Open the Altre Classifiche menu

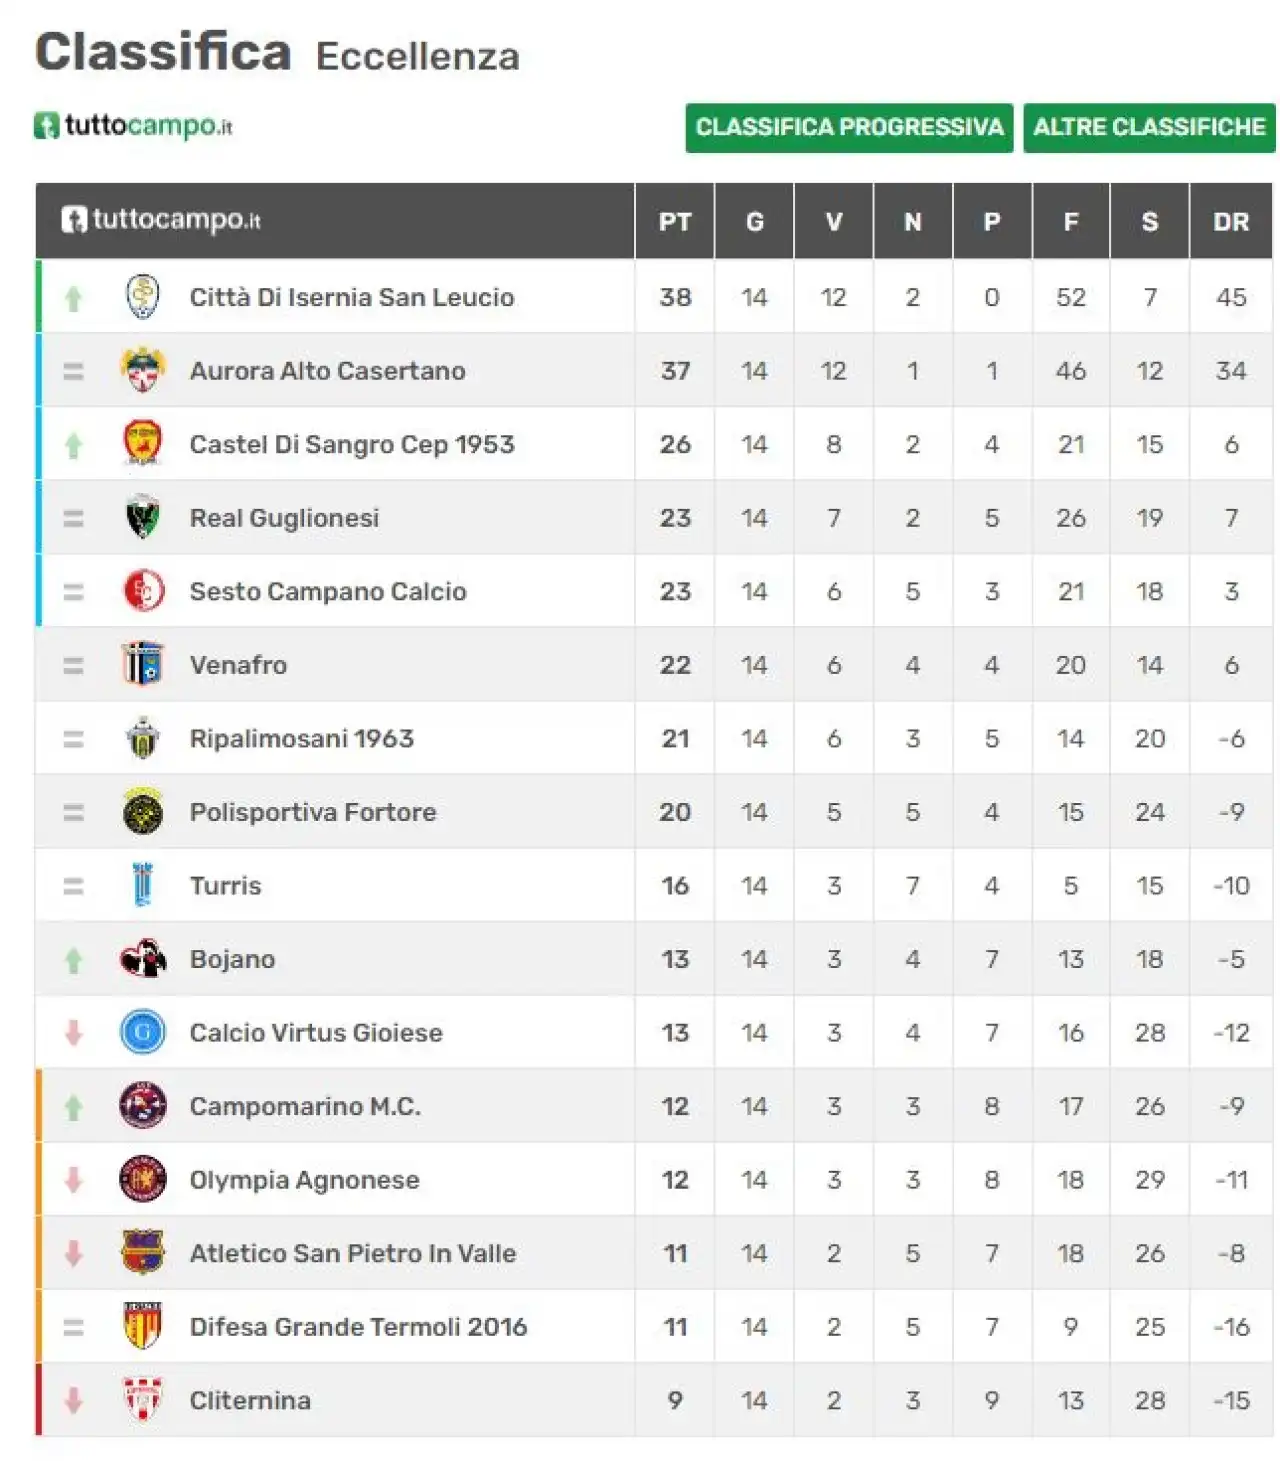(1149, 128)
